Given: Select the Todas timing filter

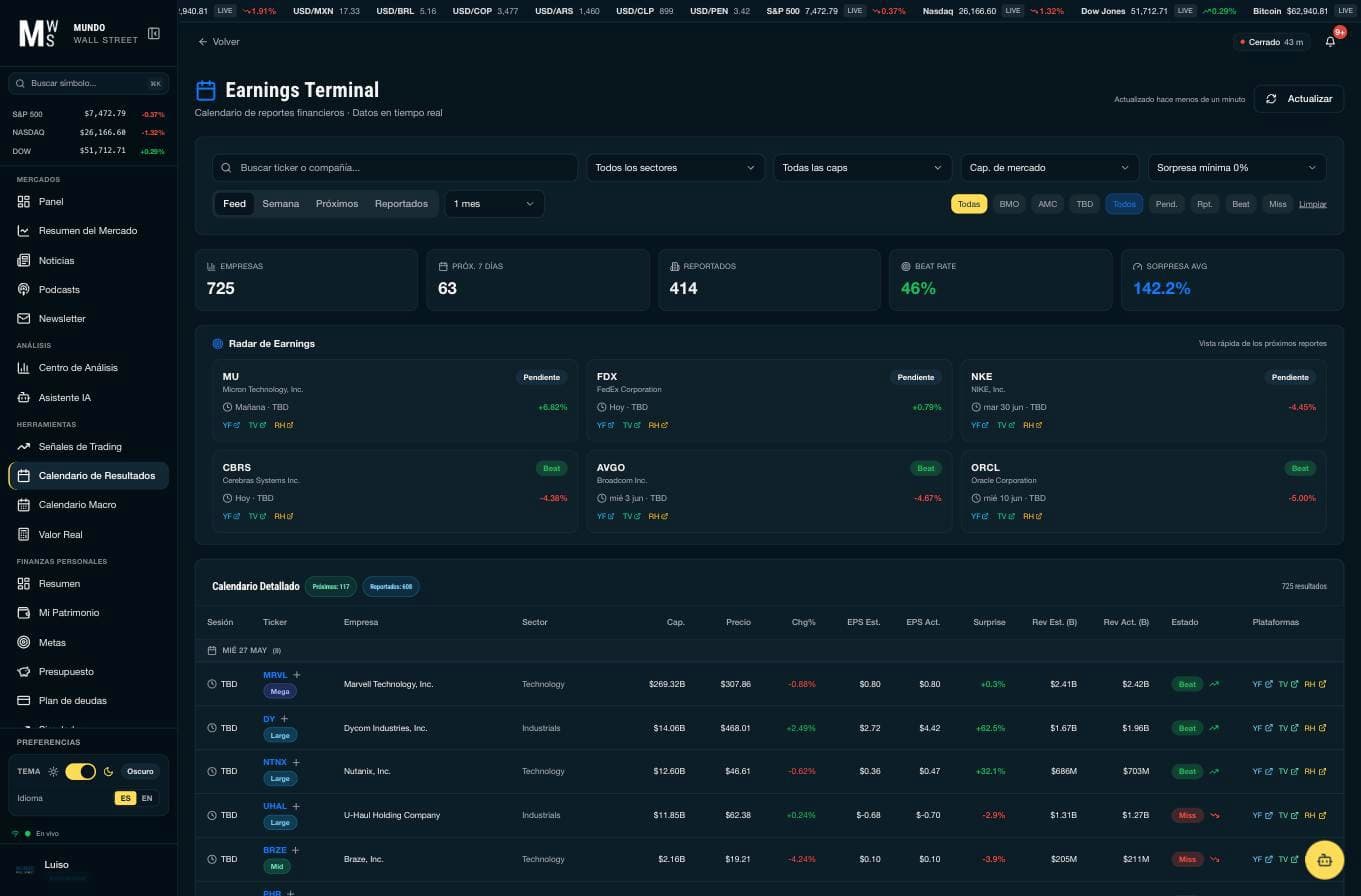Looking at the screenshot, I should coord(969,204).
